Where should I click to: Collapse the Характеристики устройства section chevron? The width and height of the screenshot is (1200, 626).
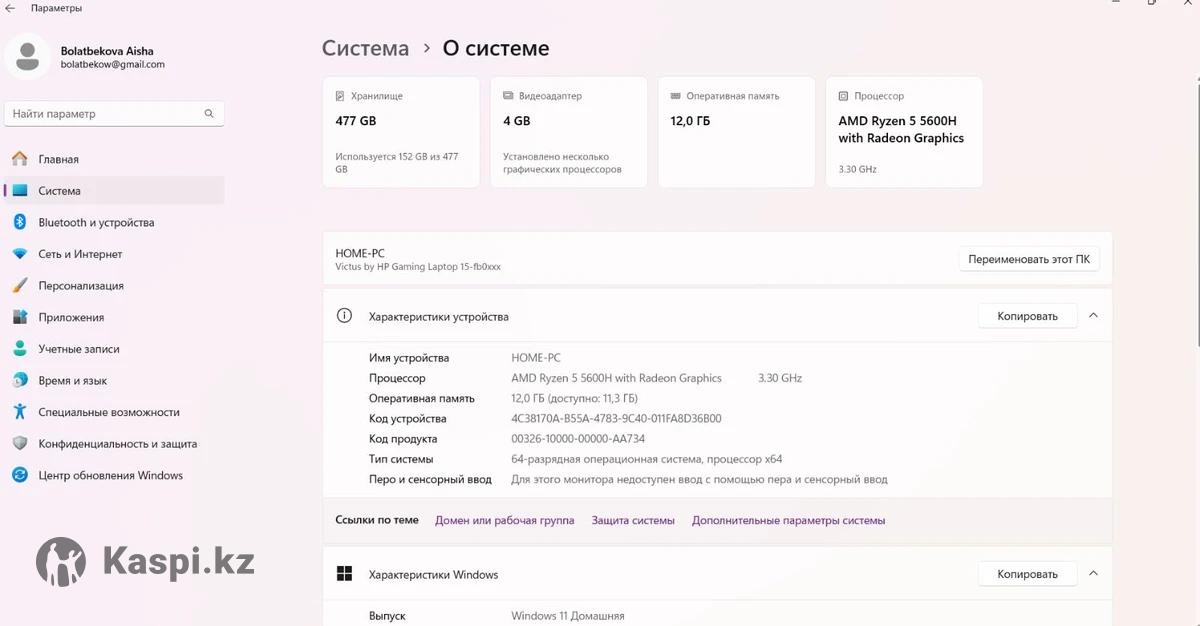[1093, 316]
